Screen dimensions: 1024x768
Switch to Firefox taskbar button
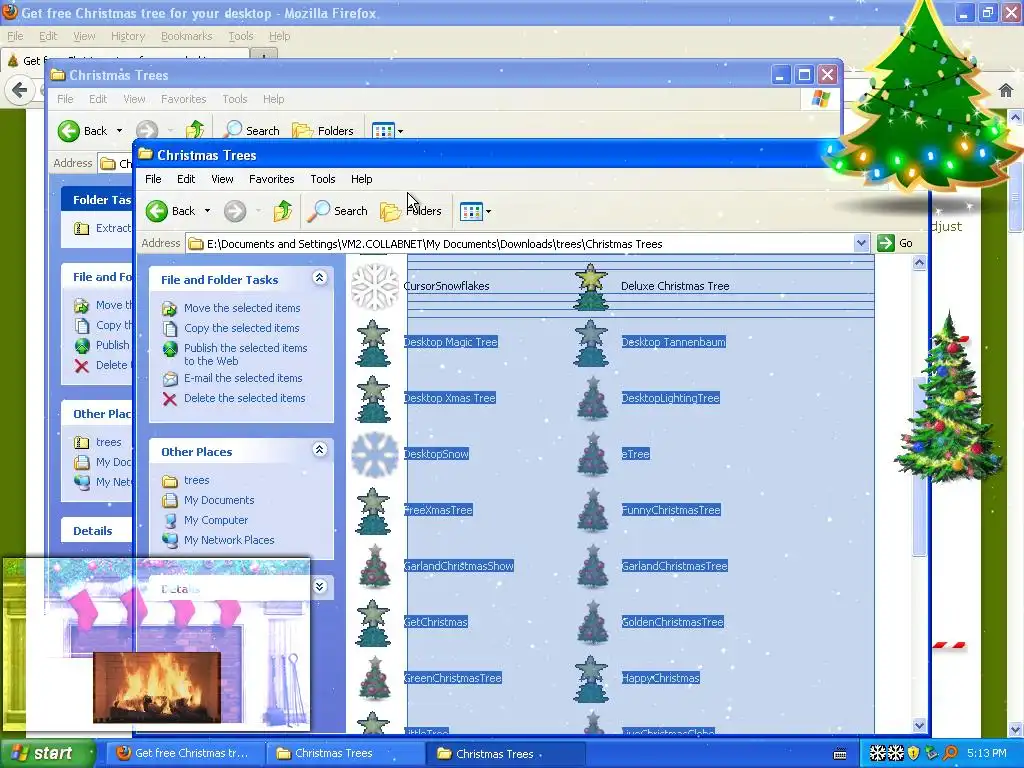[x=185, y=753]
